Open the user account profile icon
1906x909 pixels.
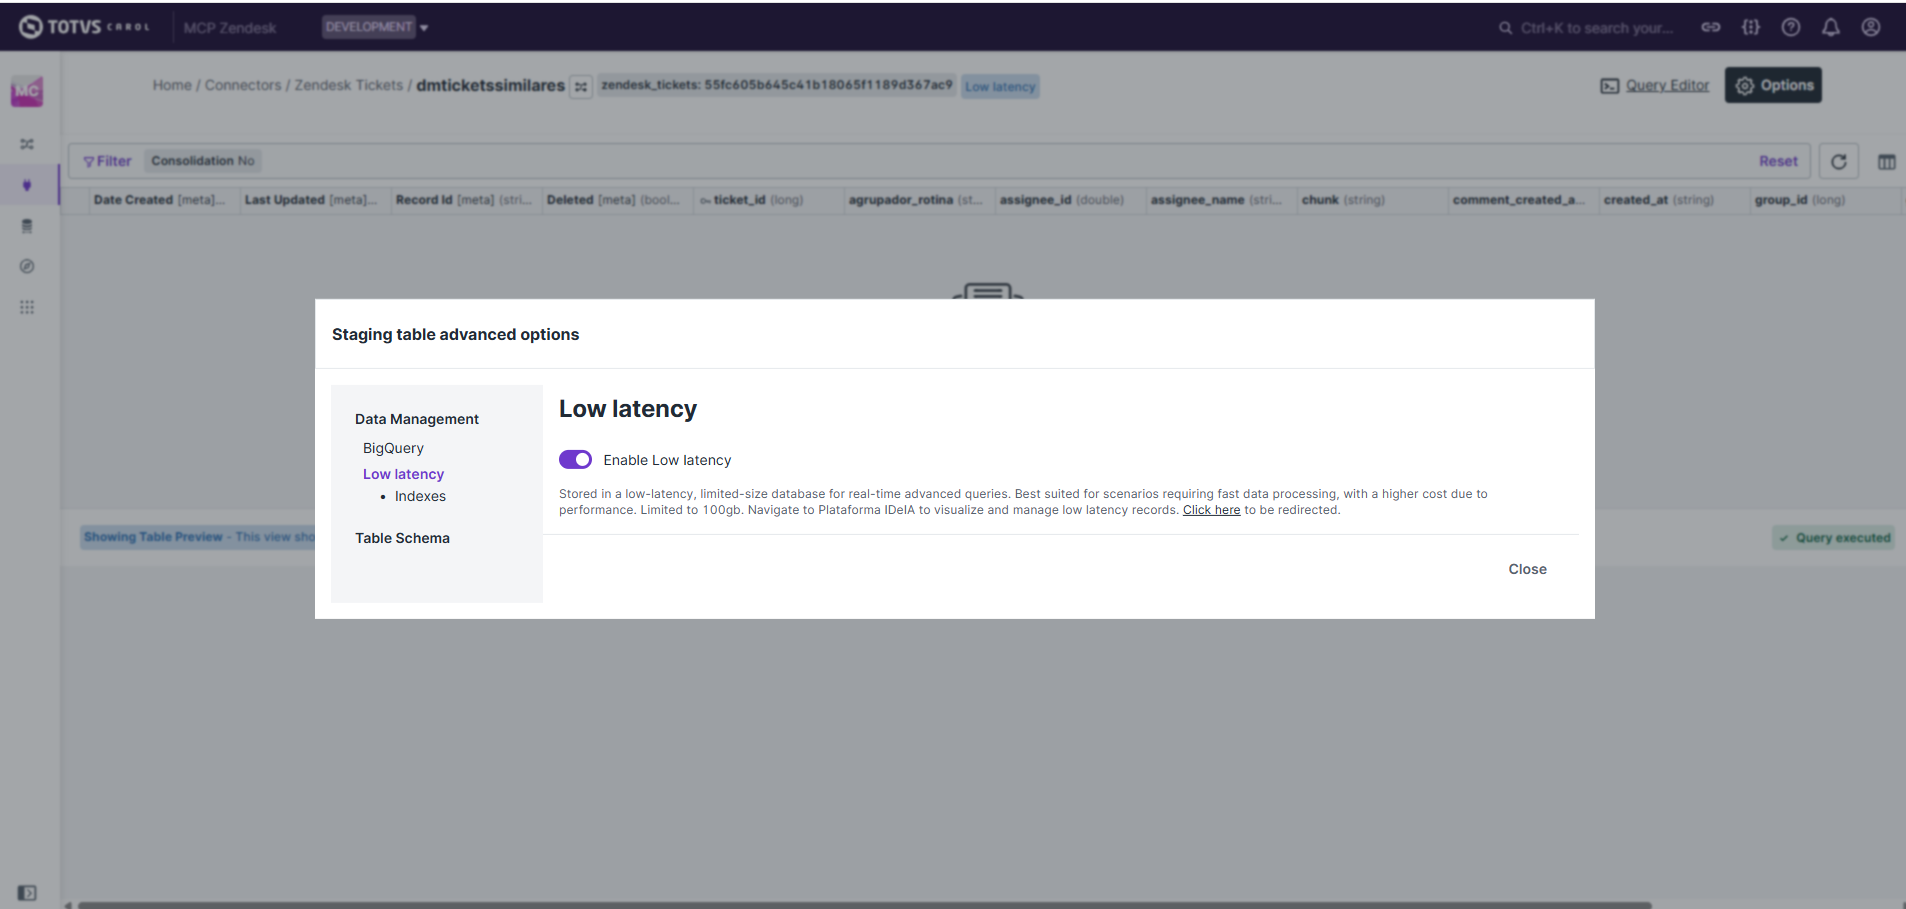[1870, 28]
